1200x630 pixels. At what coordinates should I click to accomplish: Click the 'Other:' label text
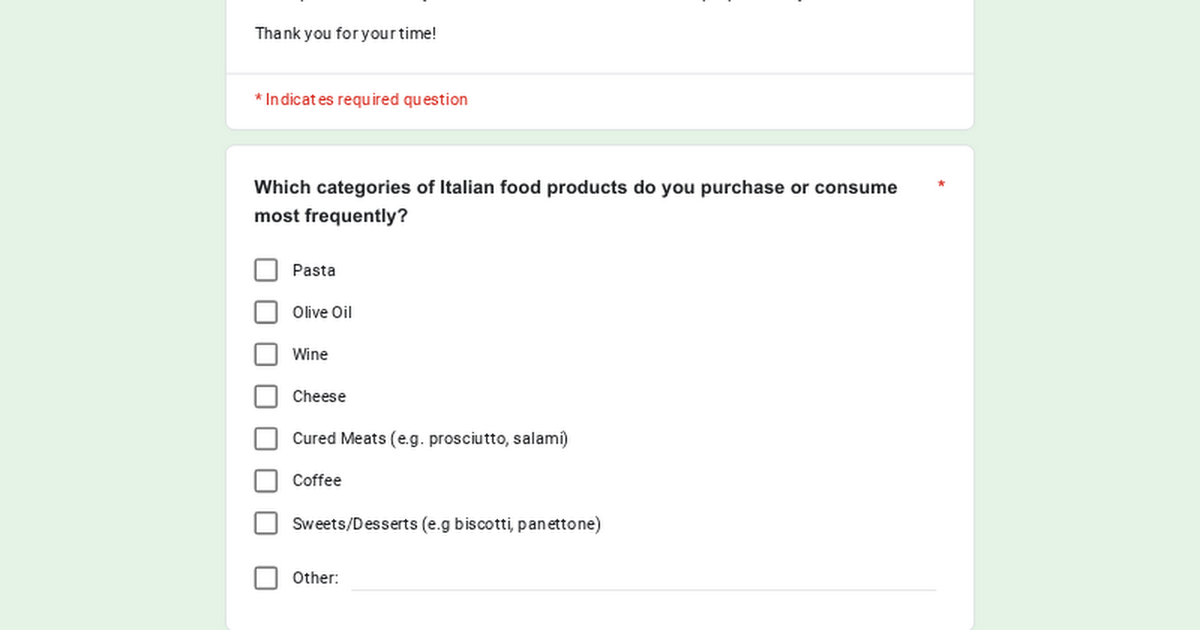tap(315, 578)
